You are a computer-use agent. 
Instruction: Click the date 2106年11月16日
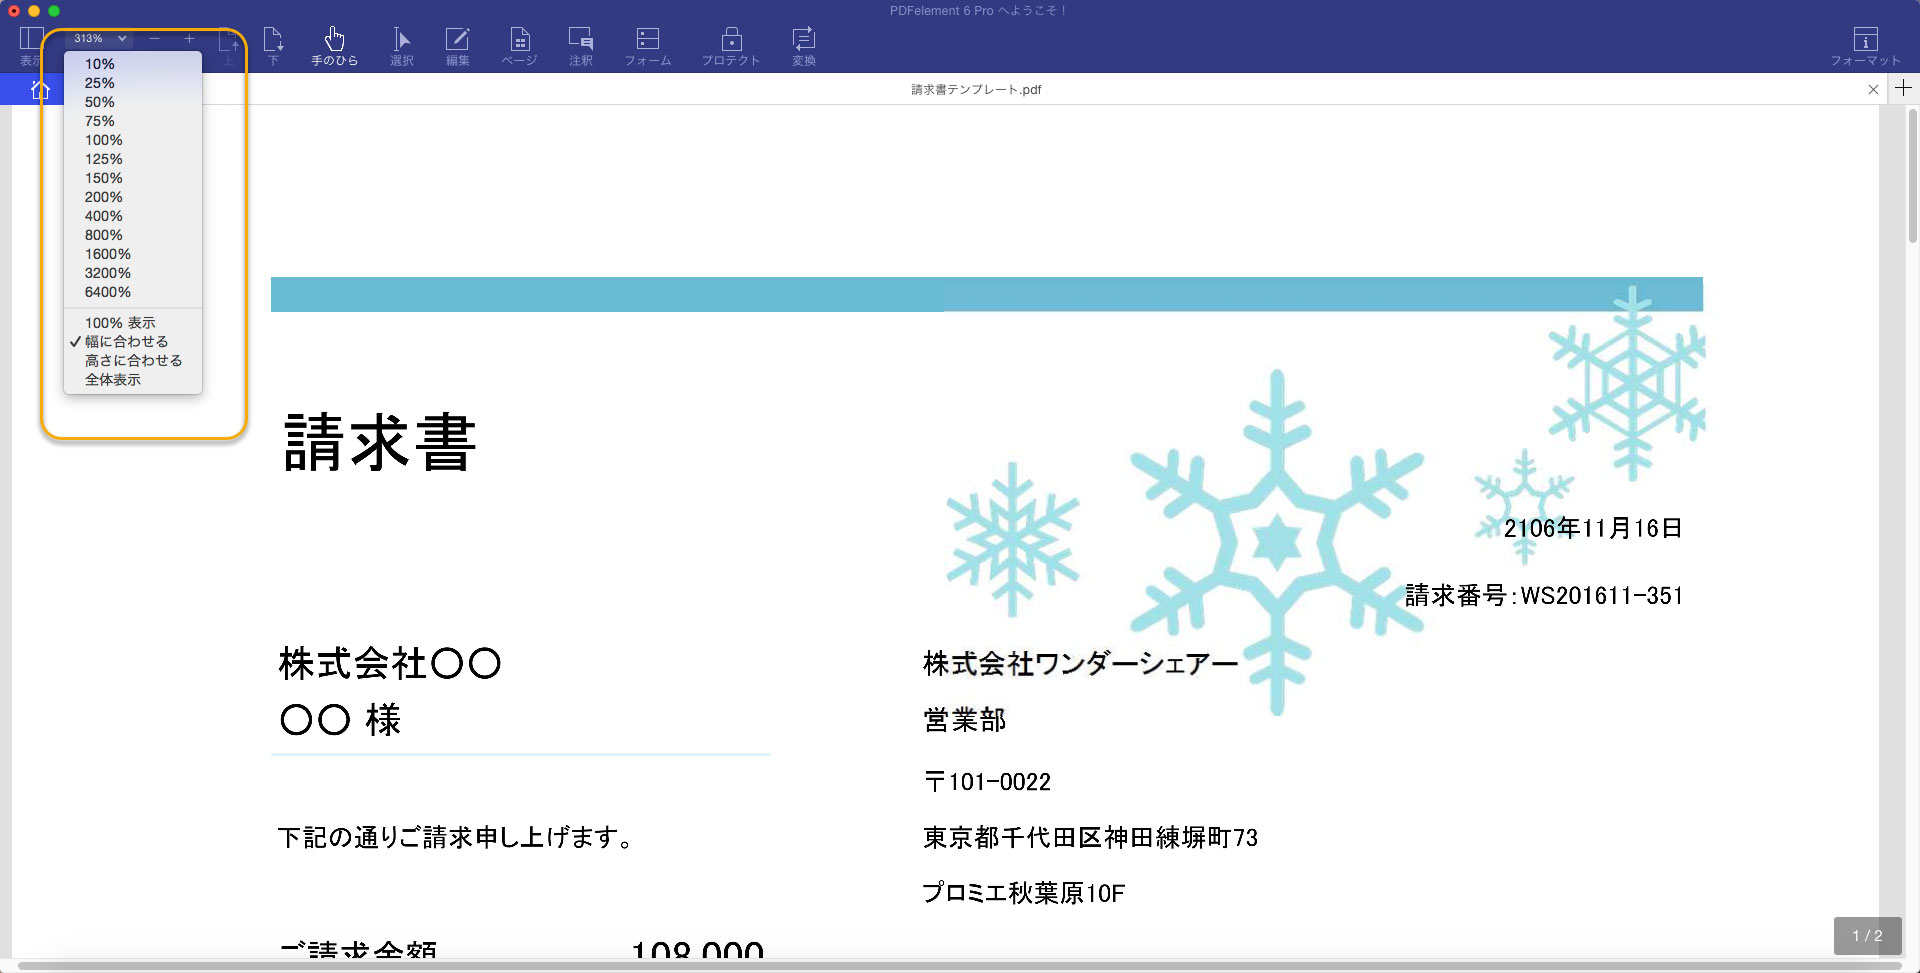[1593, 528]
